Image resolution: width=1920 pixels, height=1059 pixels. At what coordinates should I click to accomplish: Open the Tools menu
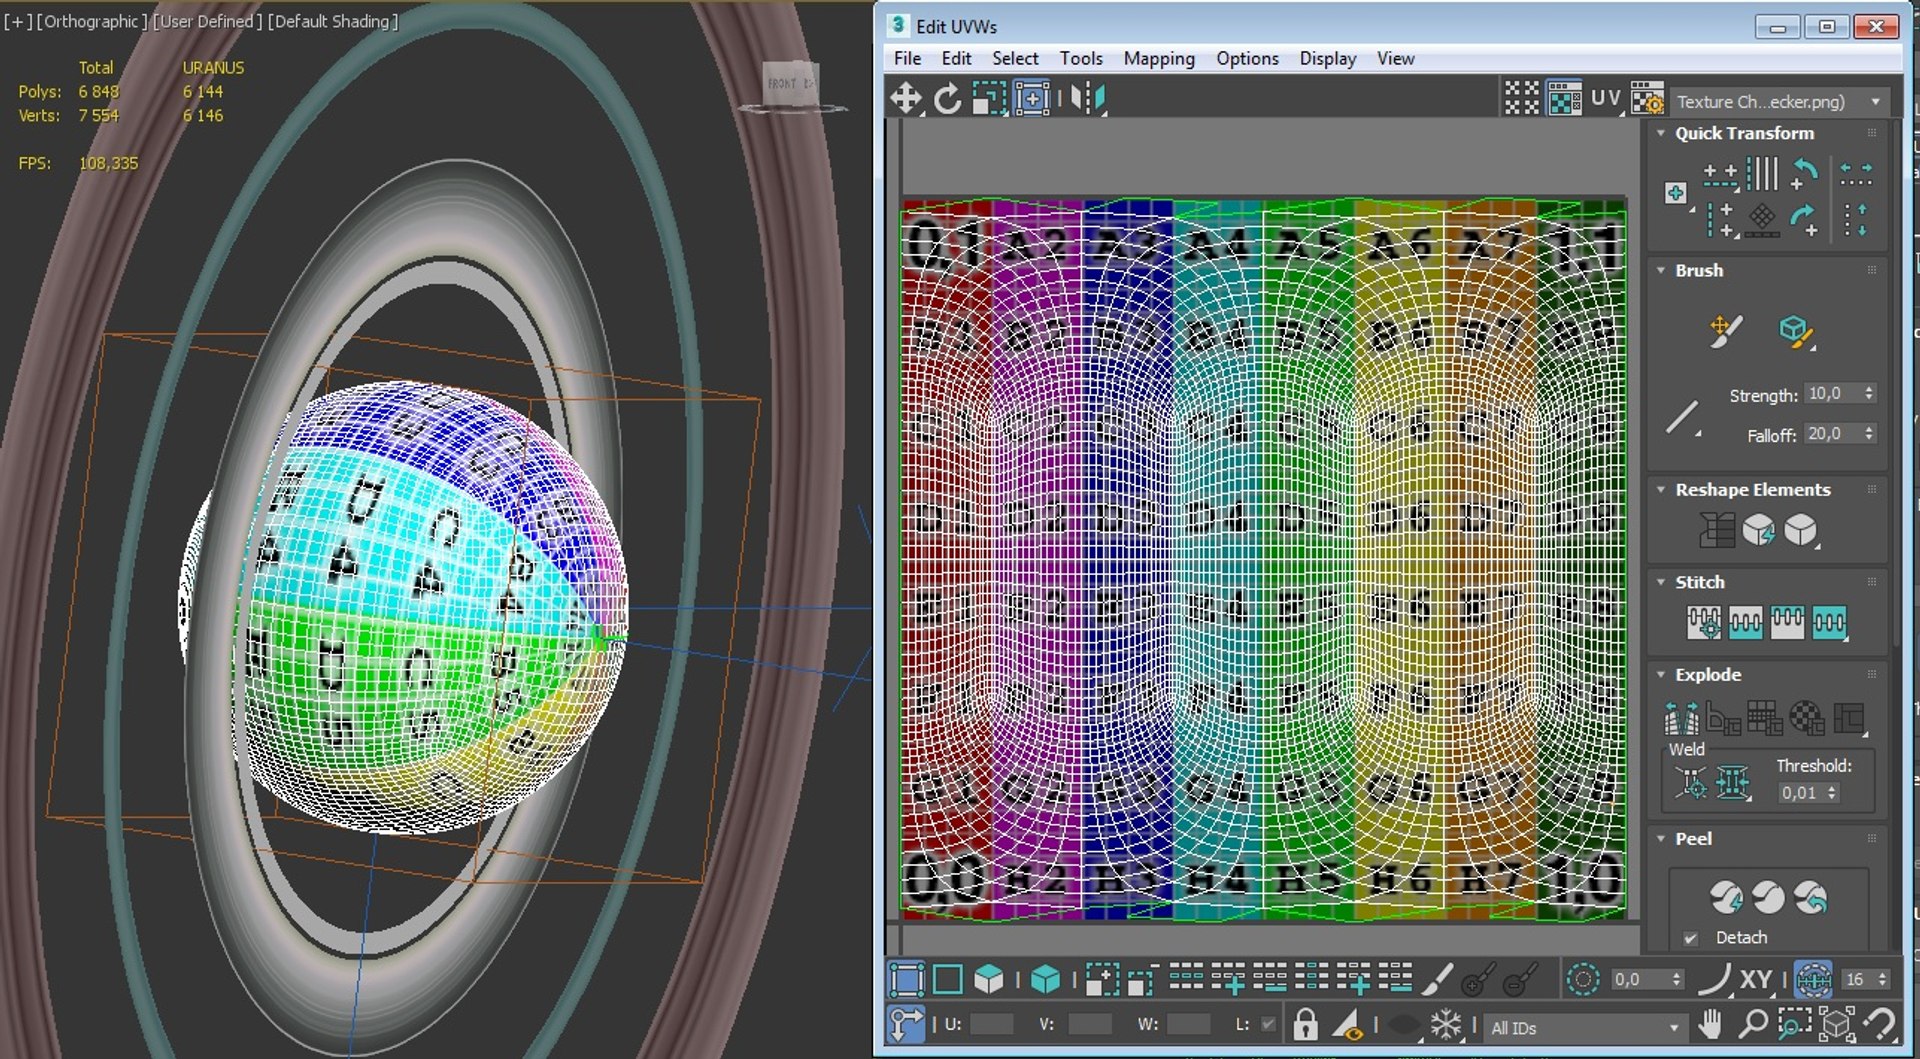1080,59
